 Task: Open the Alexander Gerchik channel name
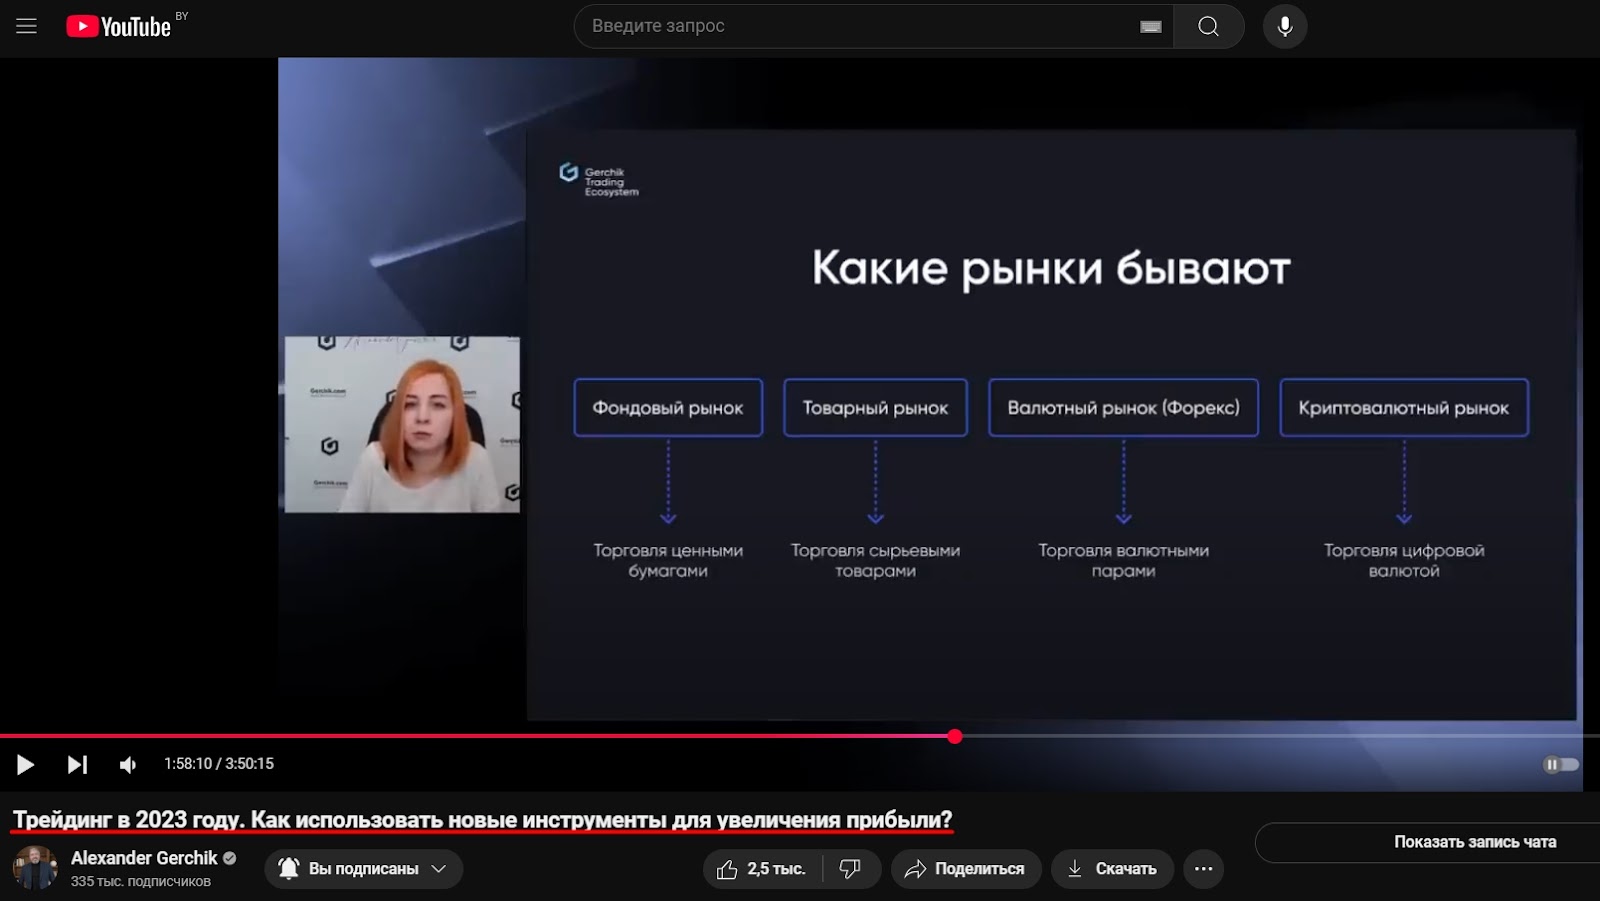tap(144, 858)
